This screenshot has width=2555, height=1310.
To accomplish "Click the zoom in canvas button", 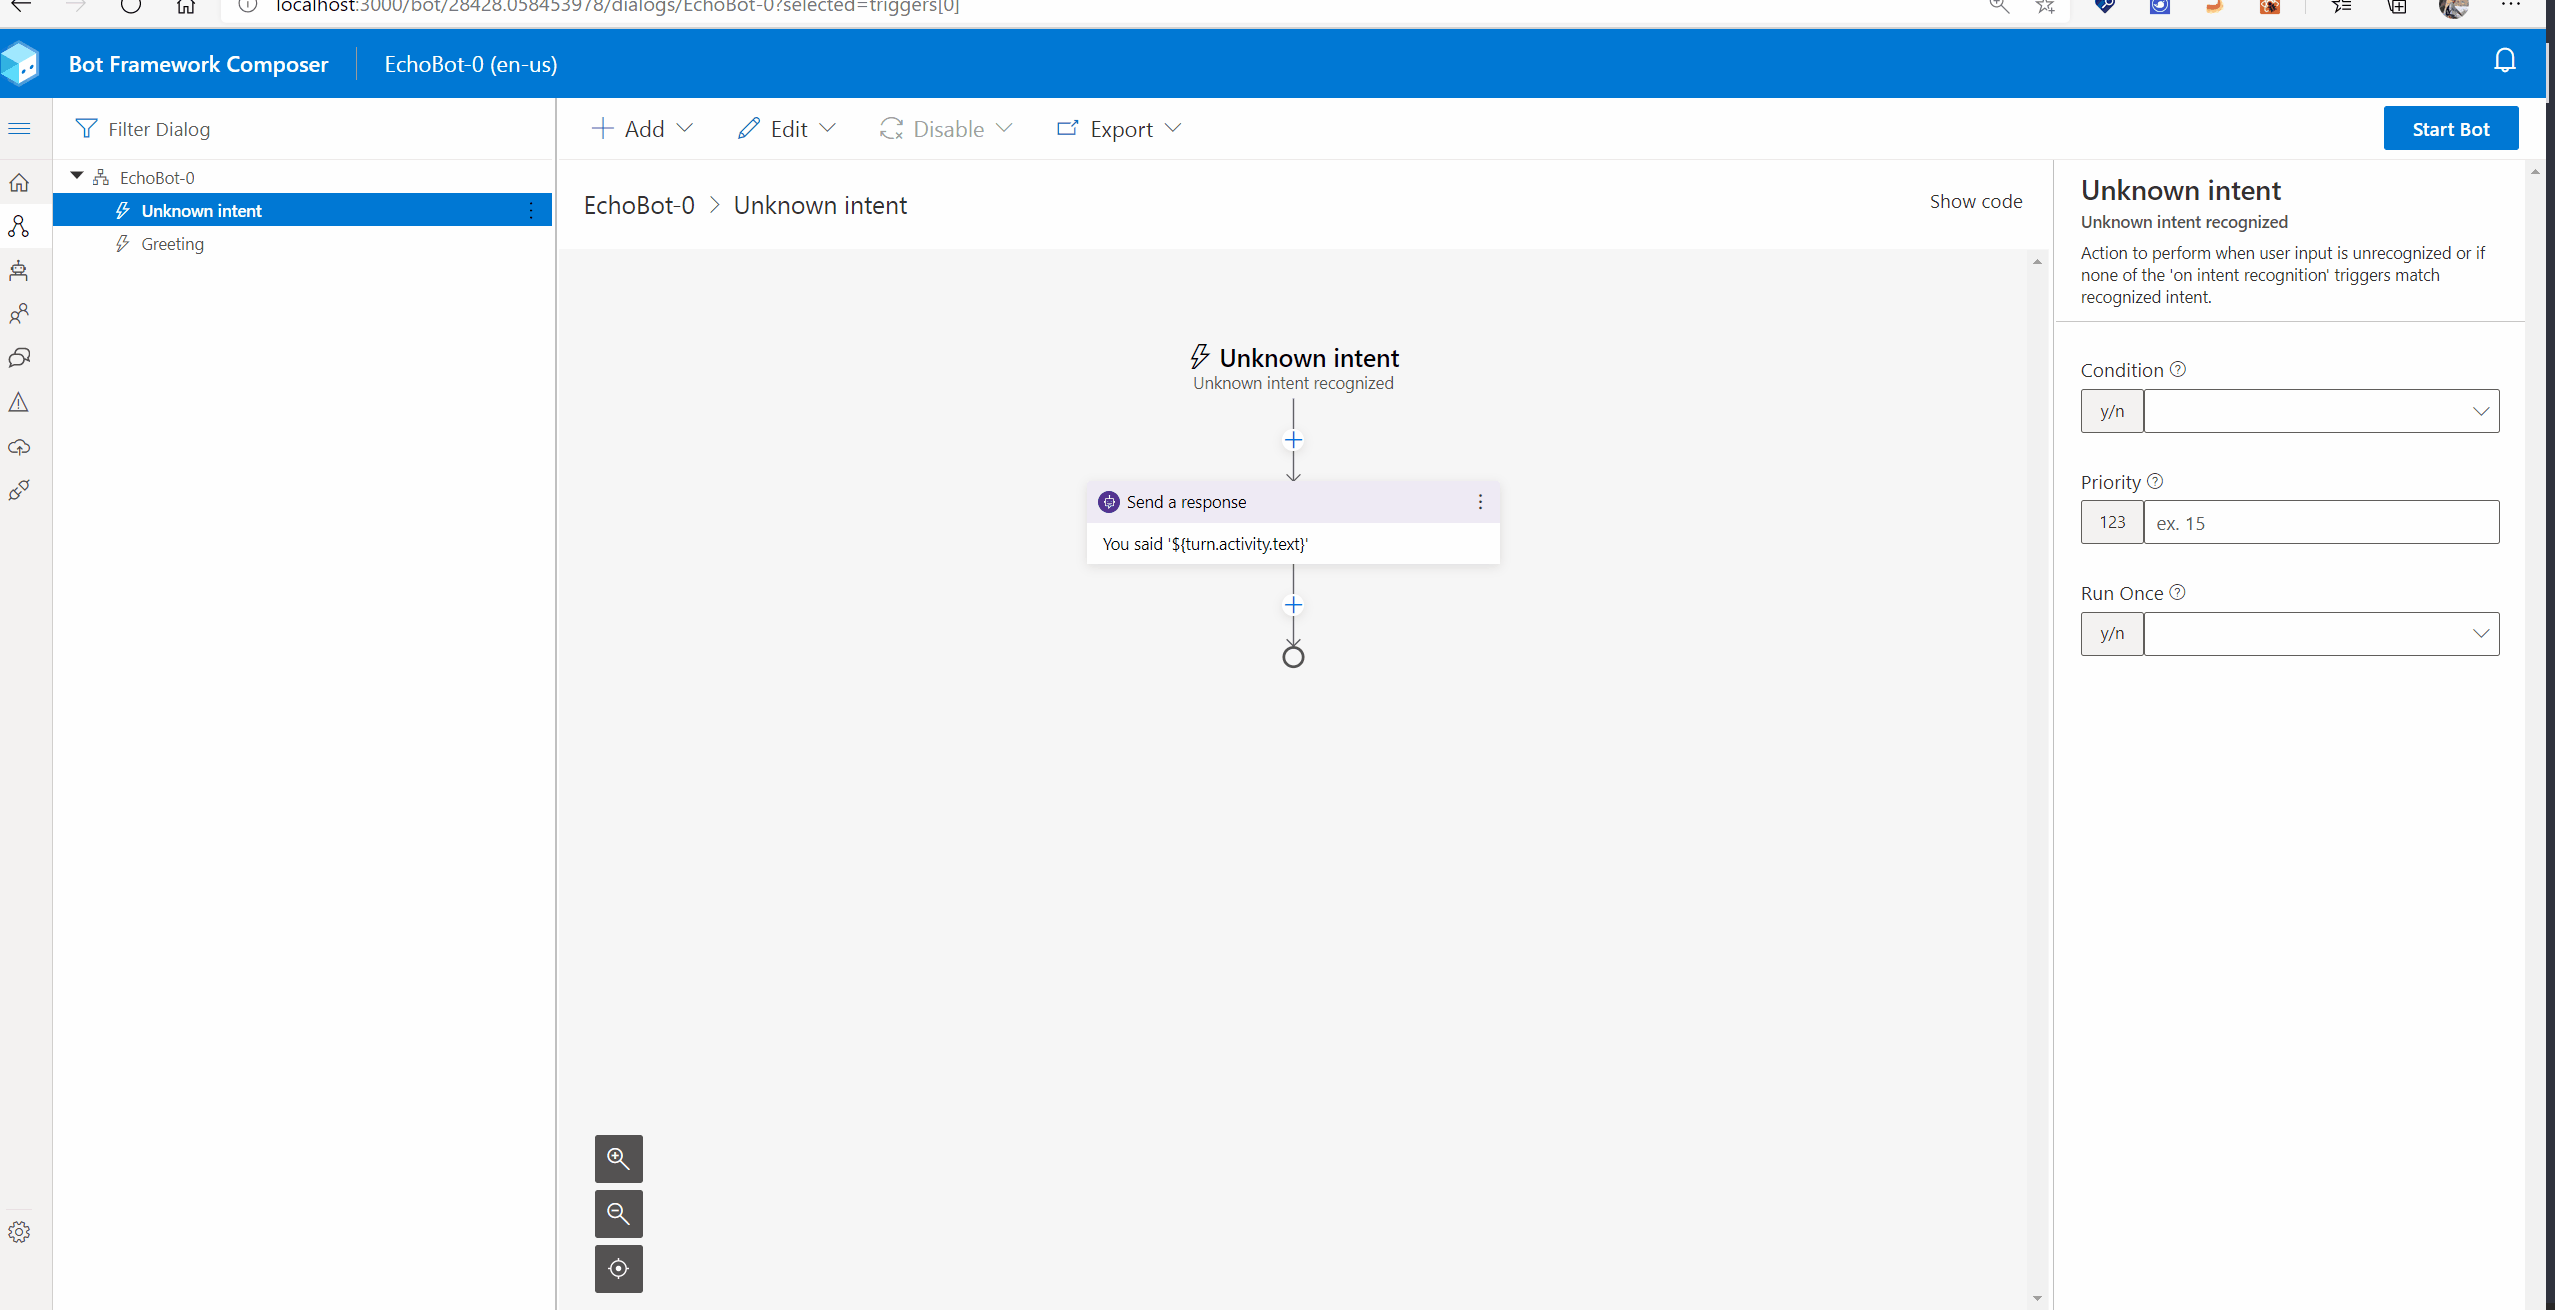I will [618, 1158].
